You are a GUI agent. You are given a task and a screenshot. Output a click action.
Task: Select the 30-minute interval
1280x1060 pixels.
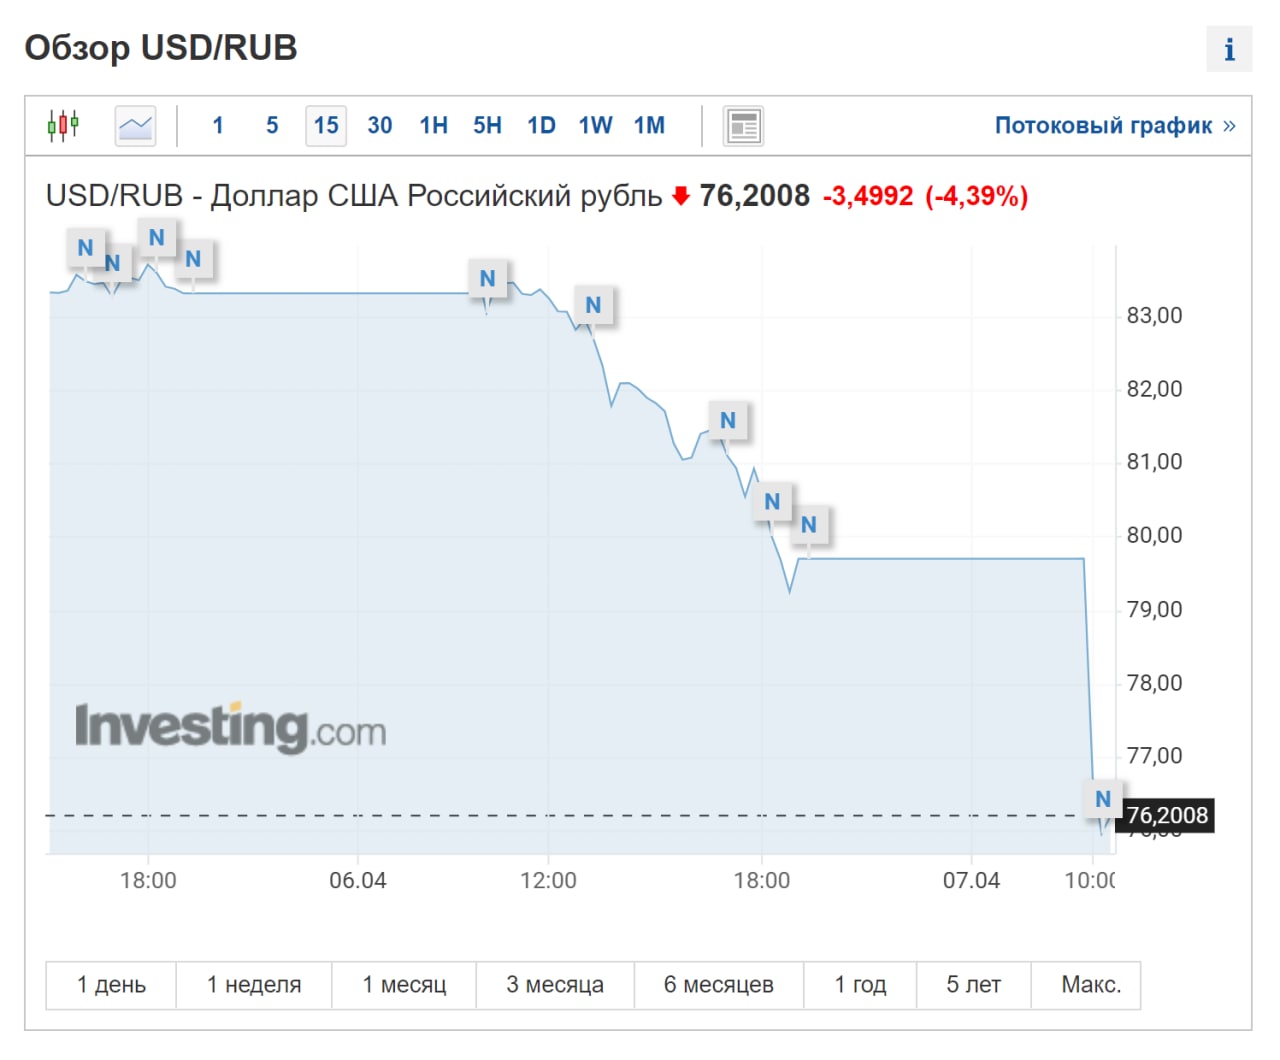pyautogui.click(x=380, y=126)
